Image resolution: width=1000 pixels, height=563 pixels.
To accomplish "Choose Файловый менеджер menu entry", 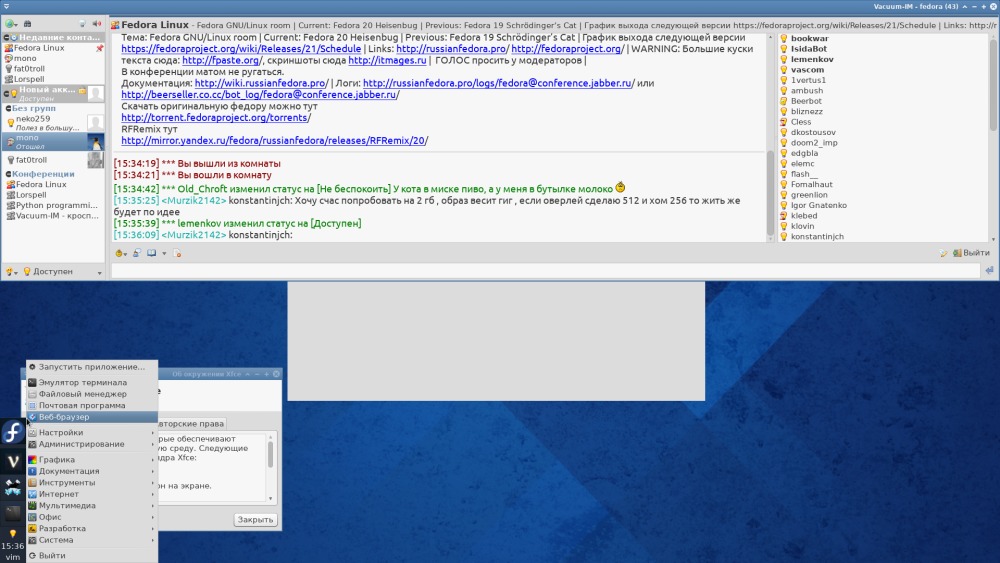I will click(92, 394).
